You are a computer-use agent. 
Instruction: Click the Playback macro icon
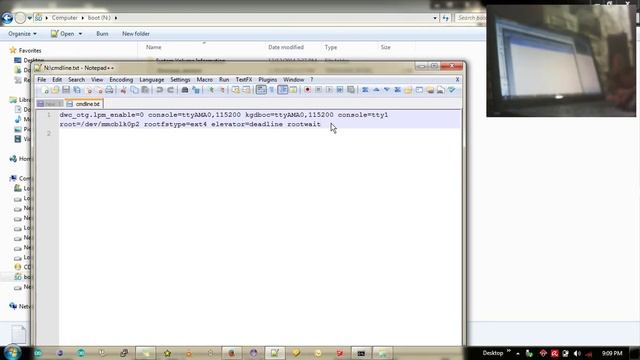(329, 90)
